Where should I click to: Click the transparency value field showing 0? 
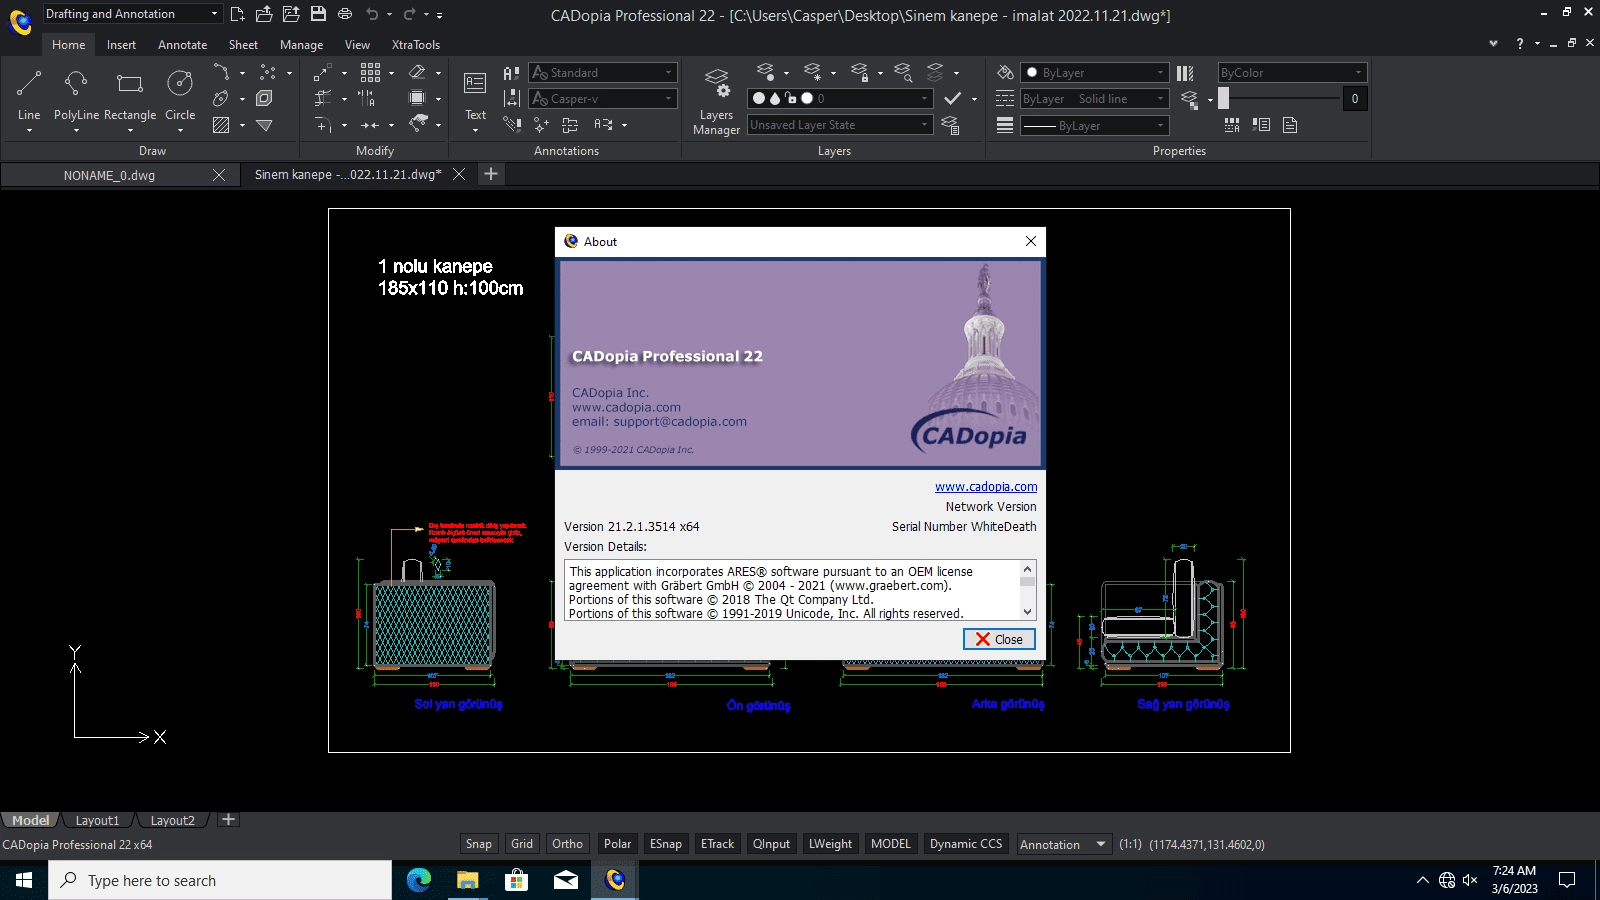(x=1355, y=98)
